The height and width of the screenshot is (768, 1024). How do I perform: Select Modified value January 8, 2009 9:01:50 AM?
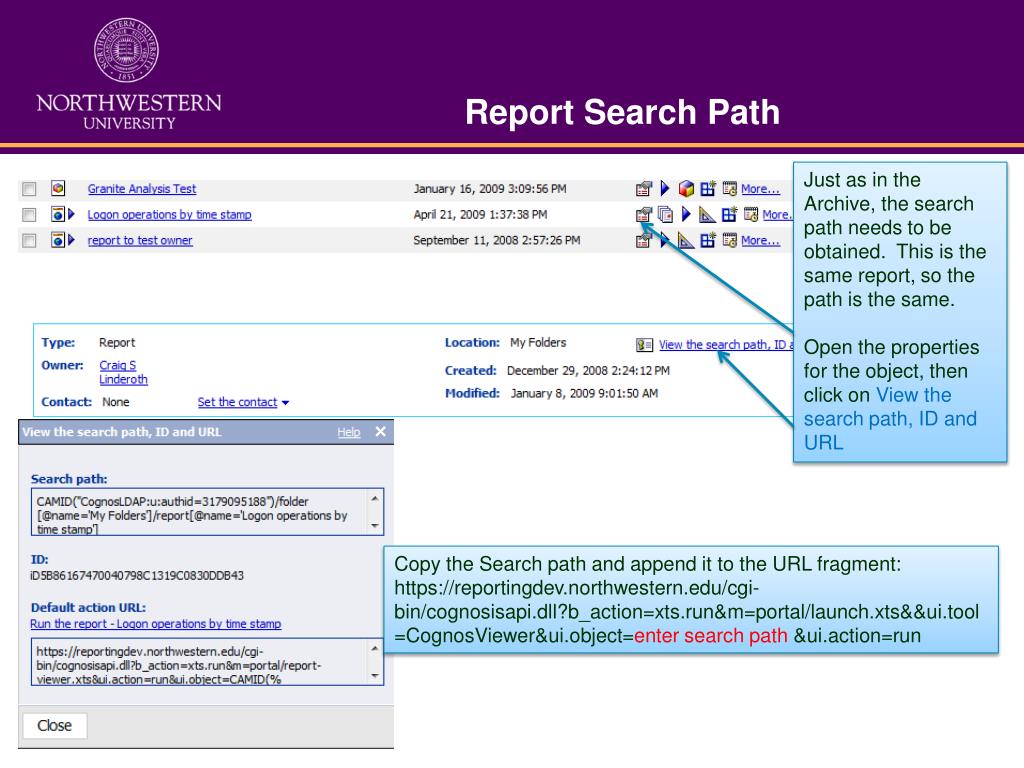click(584, 393)
